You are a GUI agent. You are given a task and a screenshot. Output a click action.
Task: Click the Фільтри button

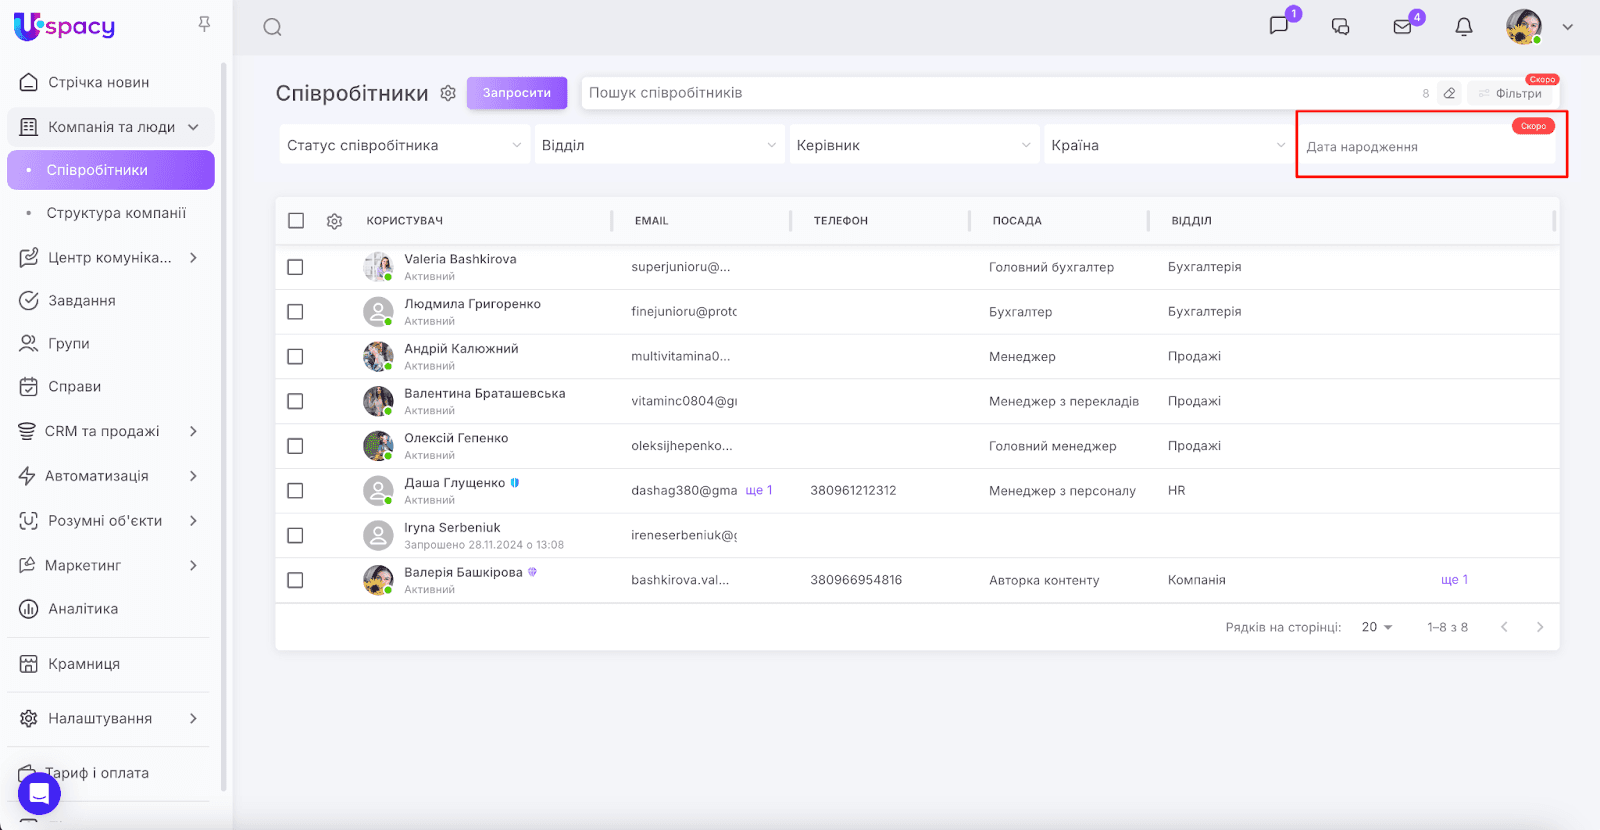(1513, 93)
